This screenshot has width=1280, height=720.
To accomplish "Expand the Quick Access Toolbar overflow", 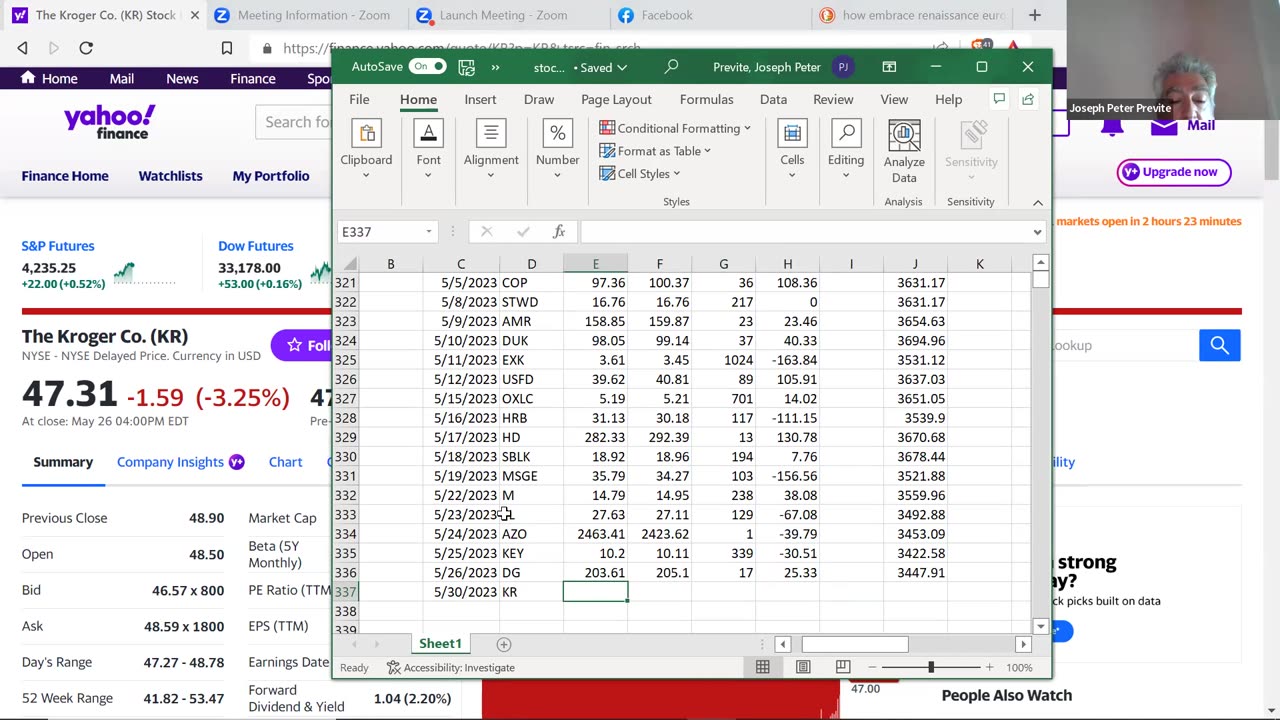I will point(496,67).
